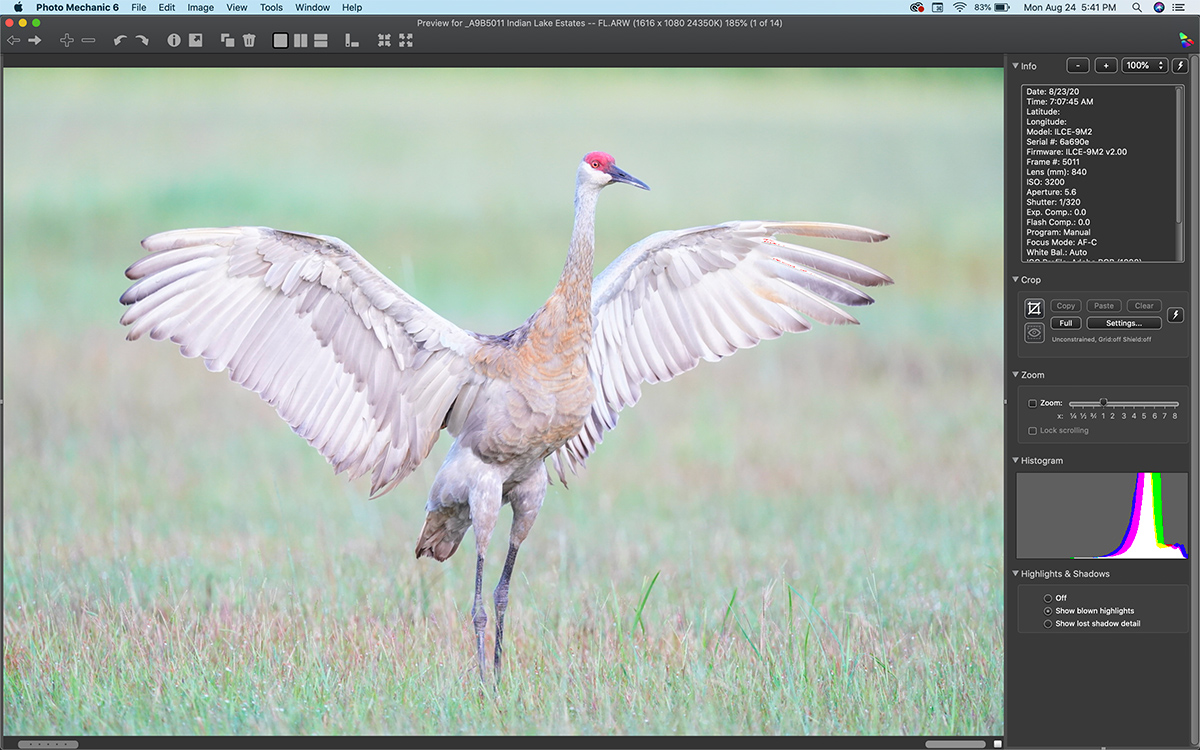Open Siri from menu bar
This screenshot has height=750, width=1200.
click(x=1159, y=7)
